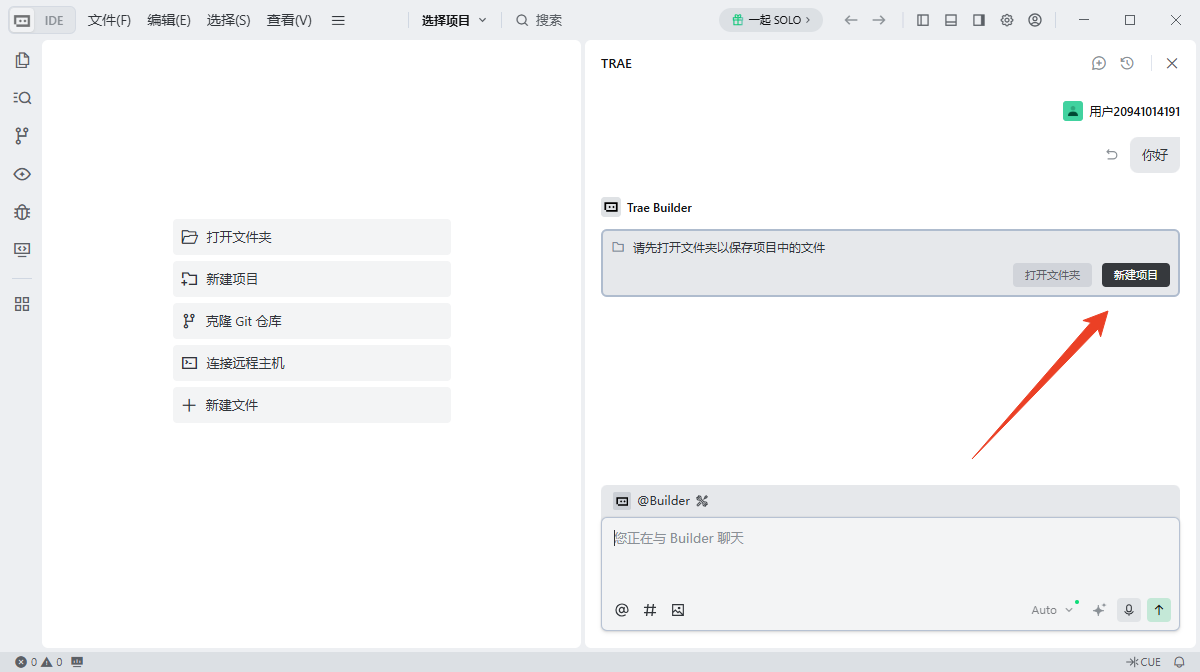Image resolution: width=1200 pixels, height=672 pixels.
Task: Activate voice input microphone
Action: click(x=1129, y=609)
